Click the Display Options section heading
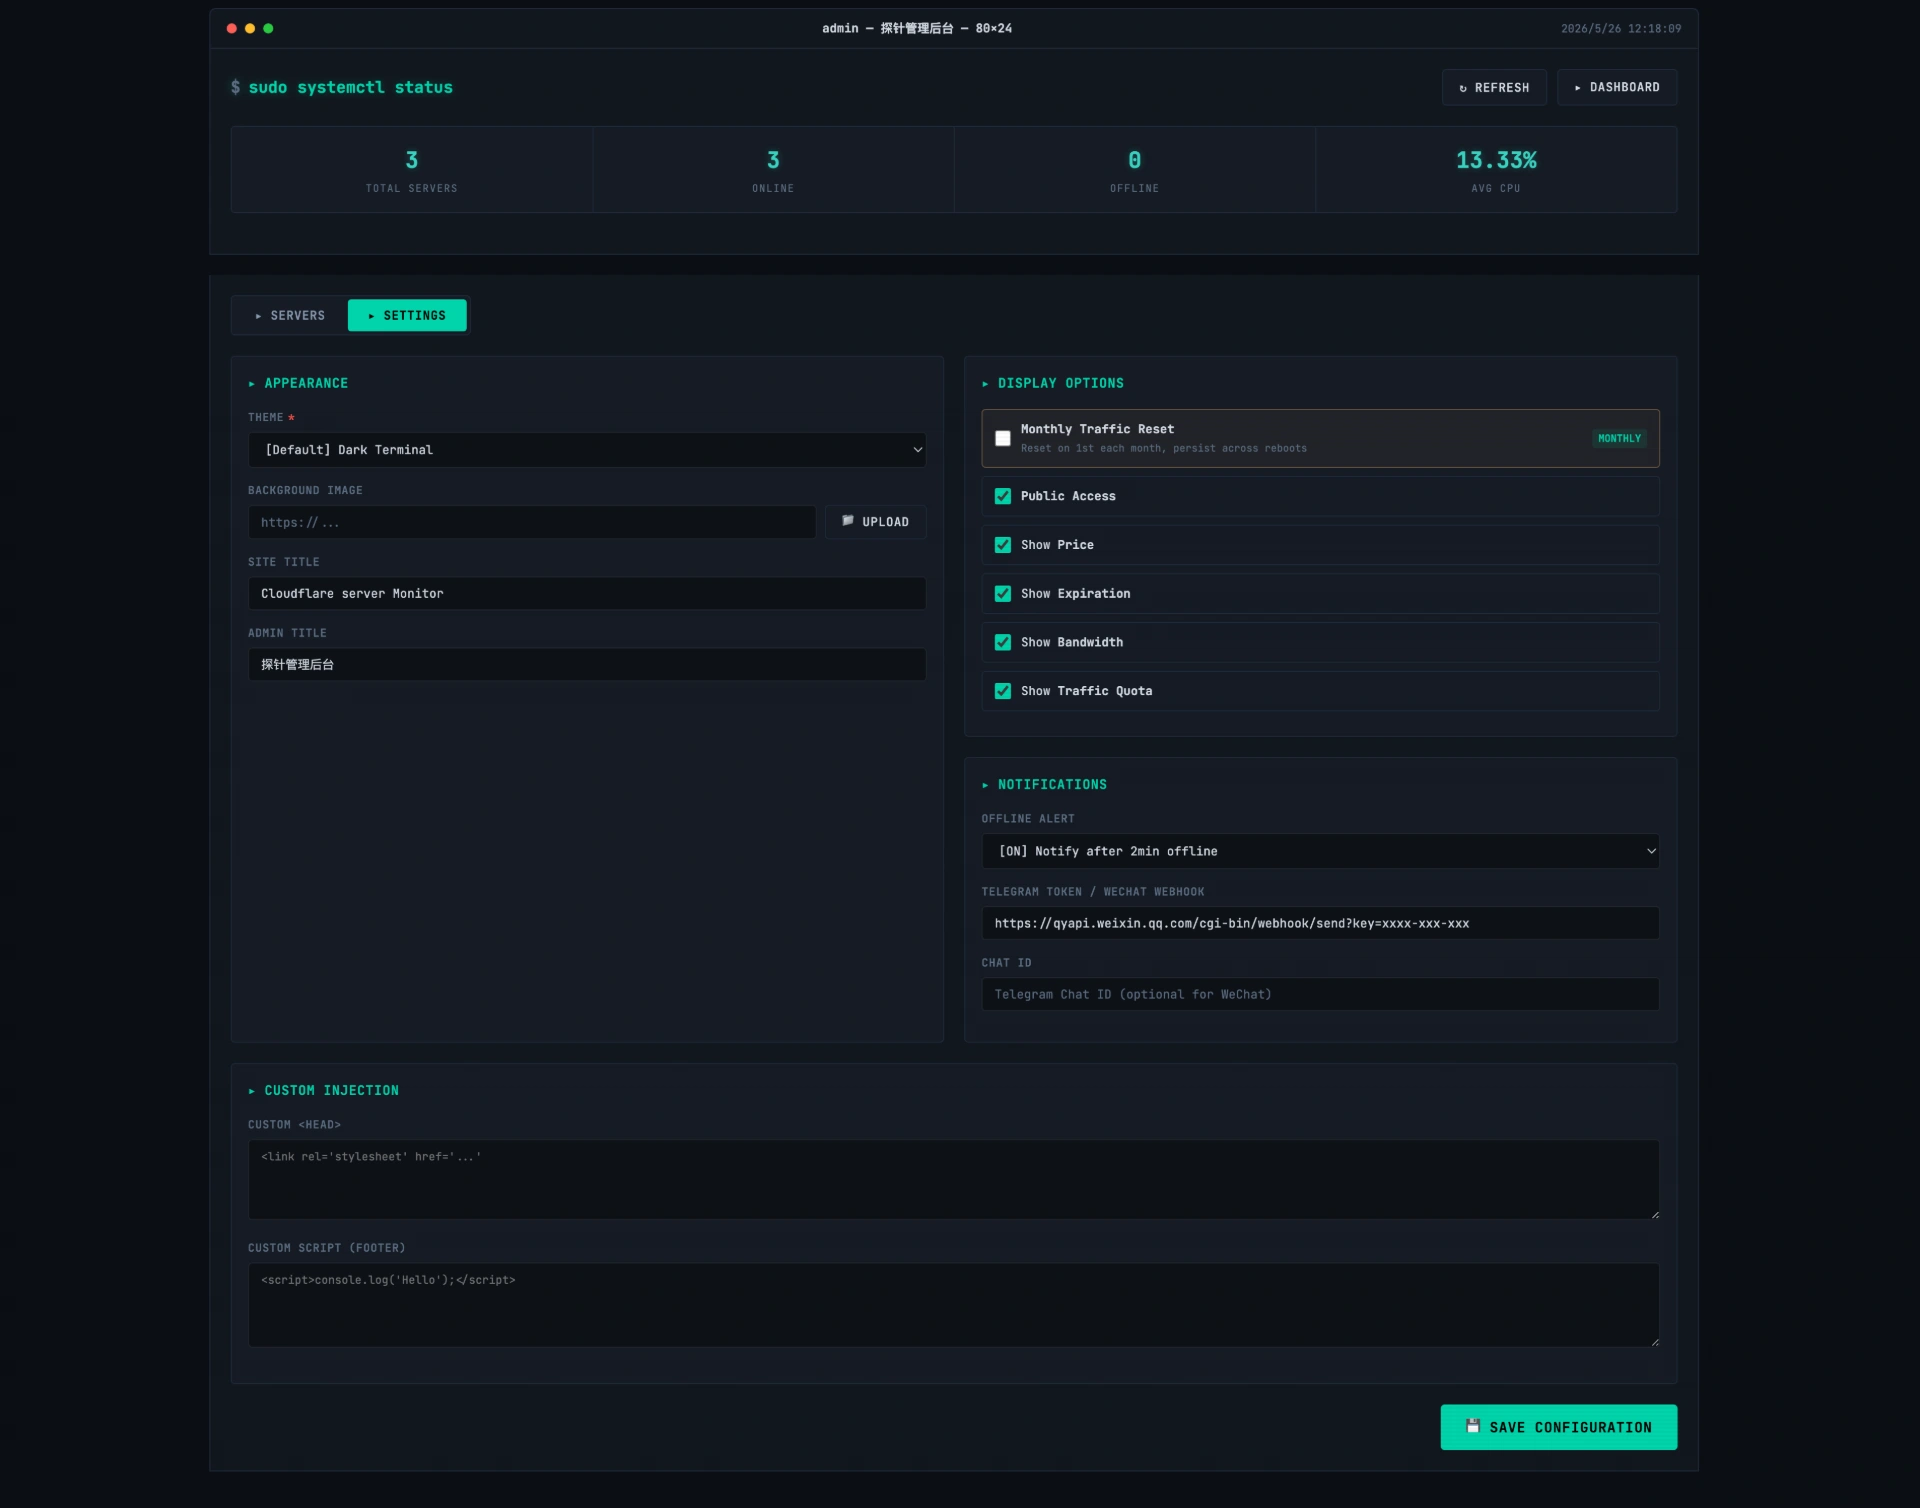The image size is (1920, 1508). (1053, 384)
